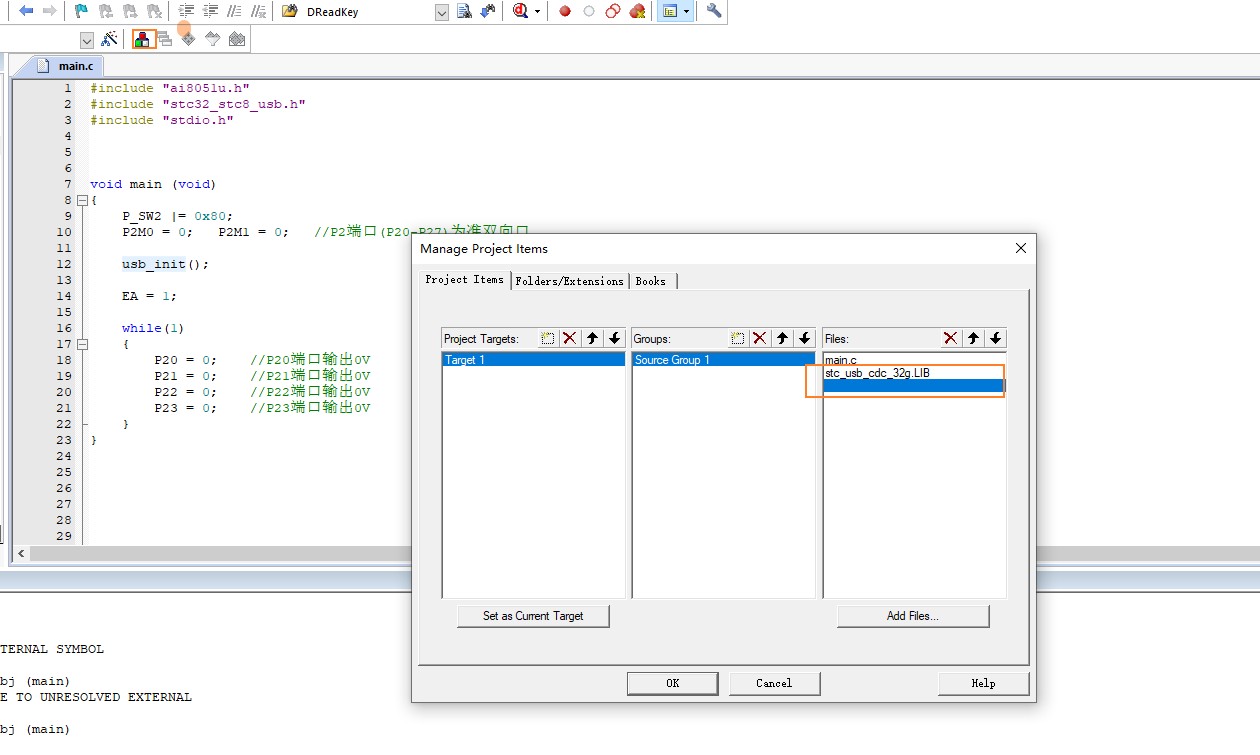Navigate backward with the blue left arrow
Viewport: 1260px width, 755px height.
pos(26,11)
